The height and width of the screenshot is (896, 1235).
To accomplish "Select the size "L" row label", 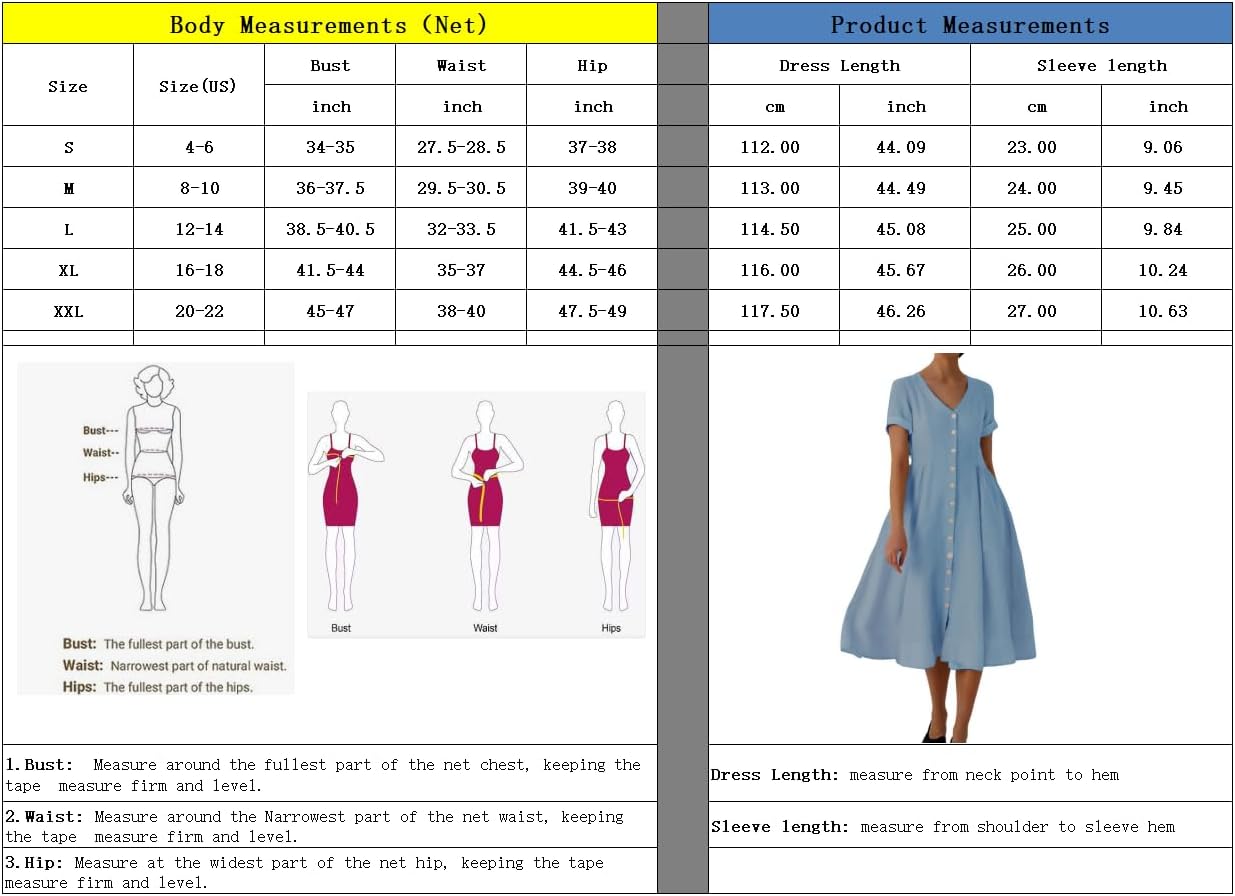I will click(x=68, y=229).
